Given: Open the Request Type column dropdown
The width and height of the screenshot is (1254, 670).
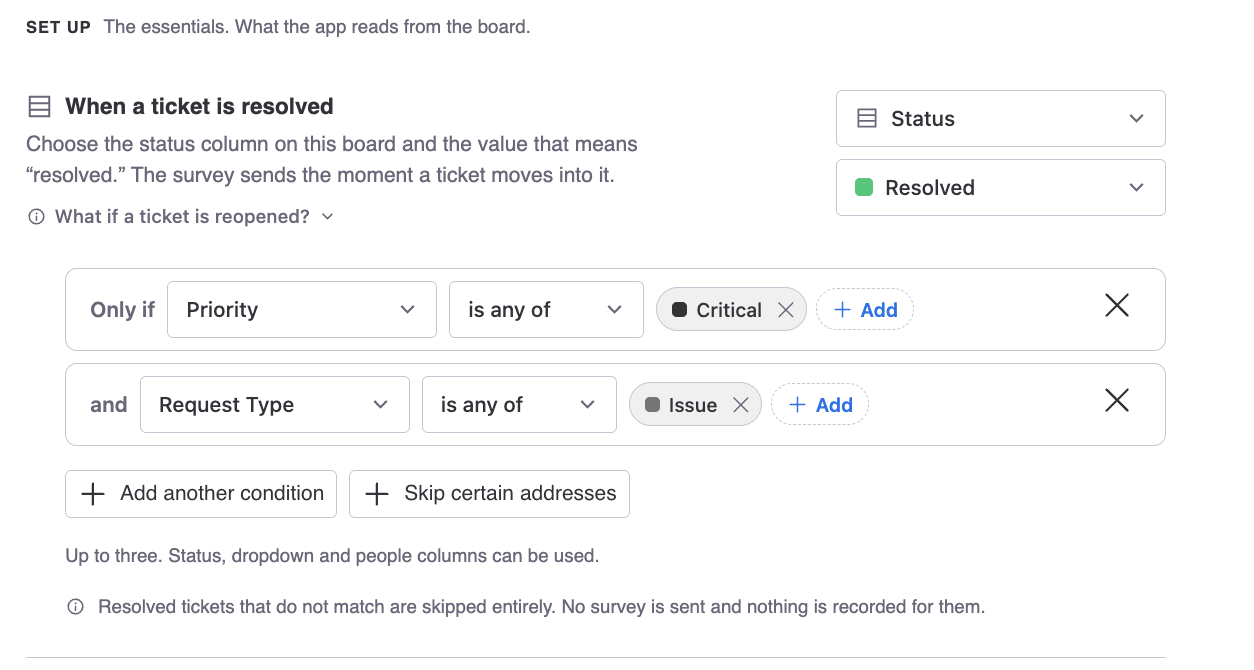Looking at the screenshot, I should click(x=275, y=404).
